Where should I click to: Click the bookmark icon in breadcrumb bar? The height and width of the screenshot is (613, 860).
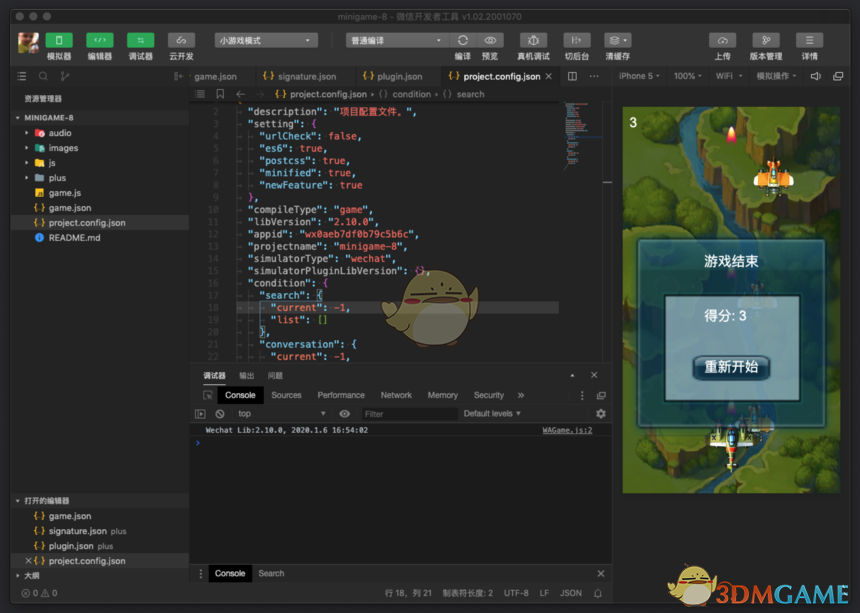pos(220,94)
